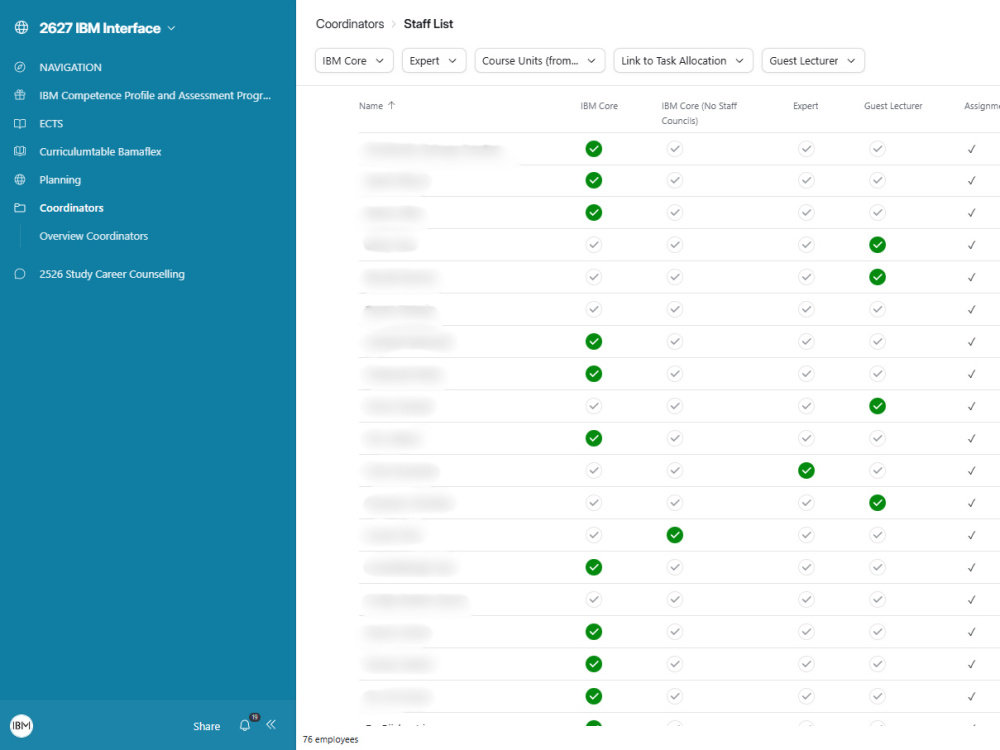This screenshot has height=750, width=1000.
Task: Click Coordinators in the breadcrumb
Action: (x=349, y=24)
